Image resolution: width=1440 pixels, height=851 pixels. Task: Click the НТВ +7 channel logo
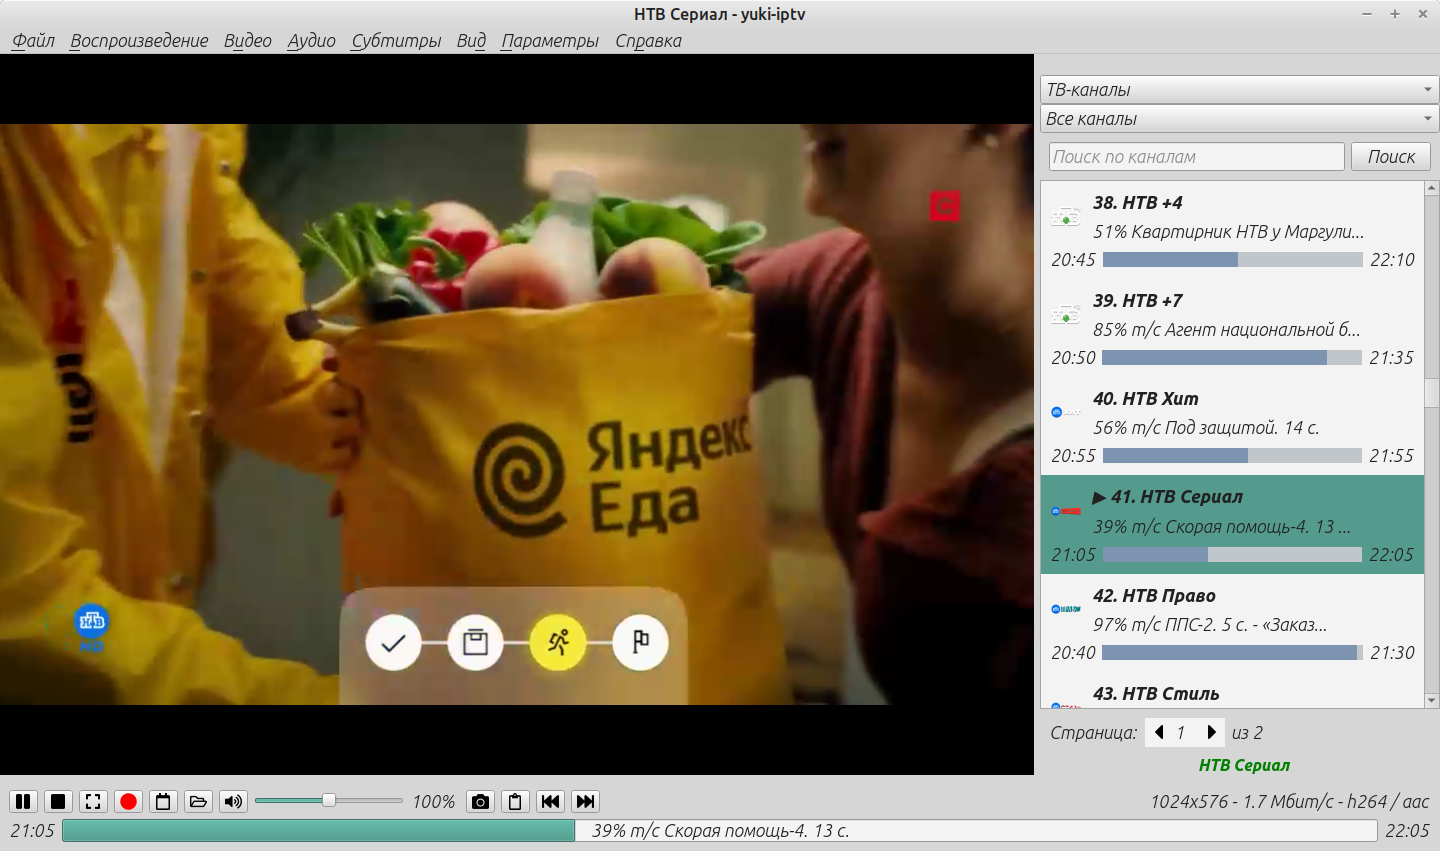1066,315
